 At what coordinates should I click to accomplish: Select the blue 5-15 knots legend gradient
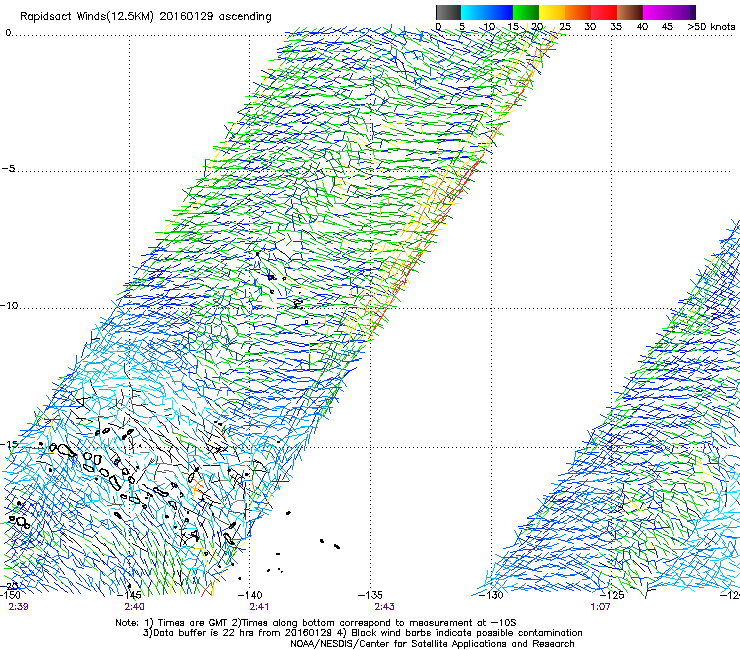tap(487, 12)
